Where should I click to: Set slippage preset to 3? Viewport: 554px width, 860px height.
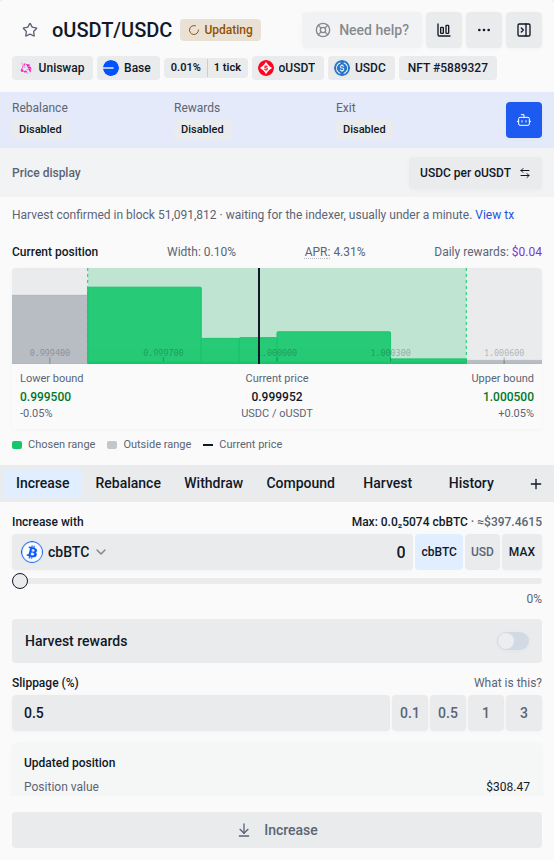point(524,713)
